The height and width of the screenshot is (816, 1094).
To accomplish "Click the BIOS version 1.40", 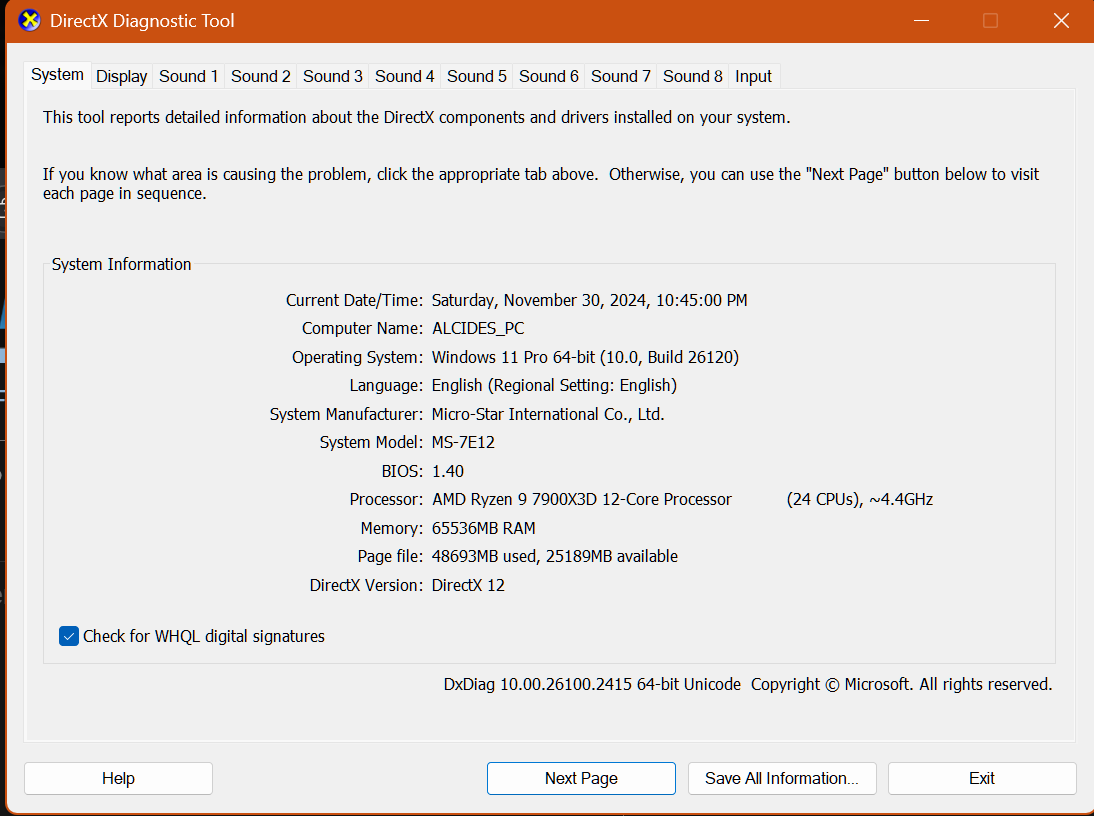I will (x=448, y=471).
